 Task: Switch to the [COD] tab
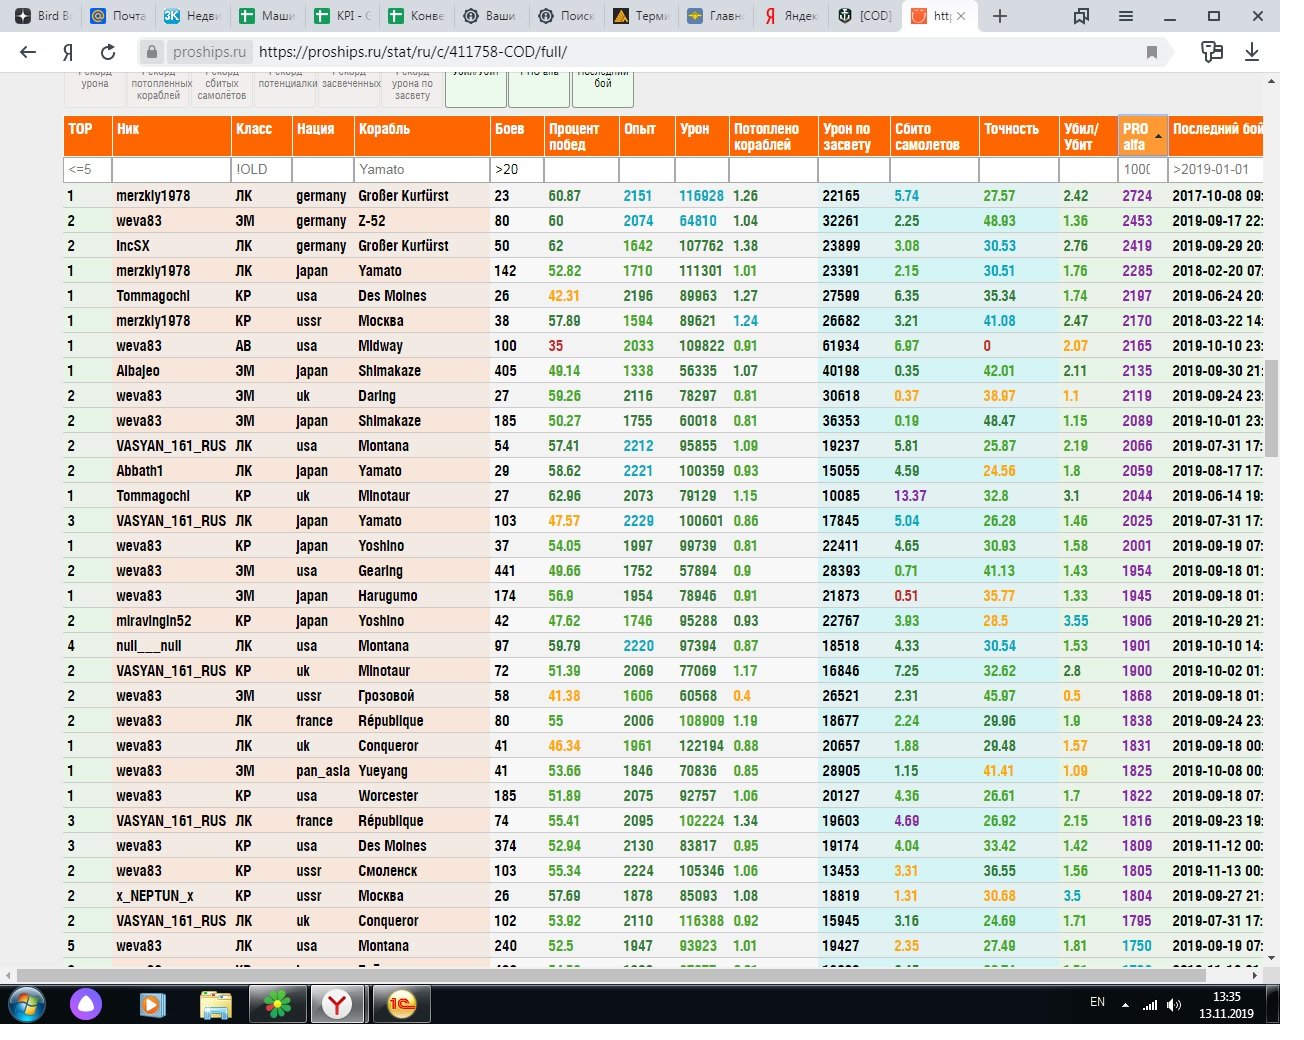[x=865, y=16]
